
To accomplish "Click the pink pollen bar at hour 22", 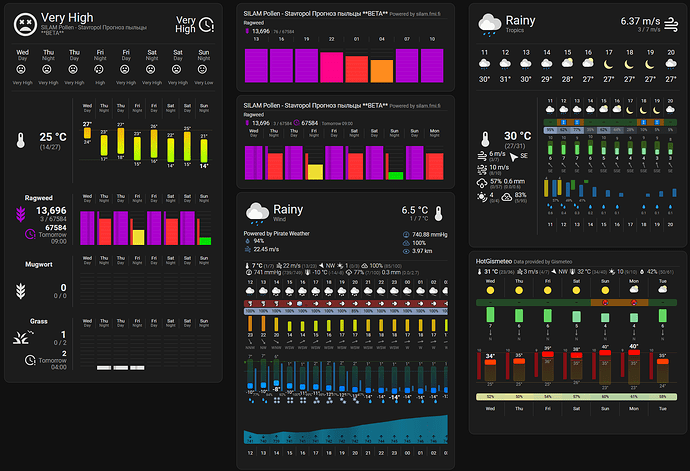I will click(331, 67).
